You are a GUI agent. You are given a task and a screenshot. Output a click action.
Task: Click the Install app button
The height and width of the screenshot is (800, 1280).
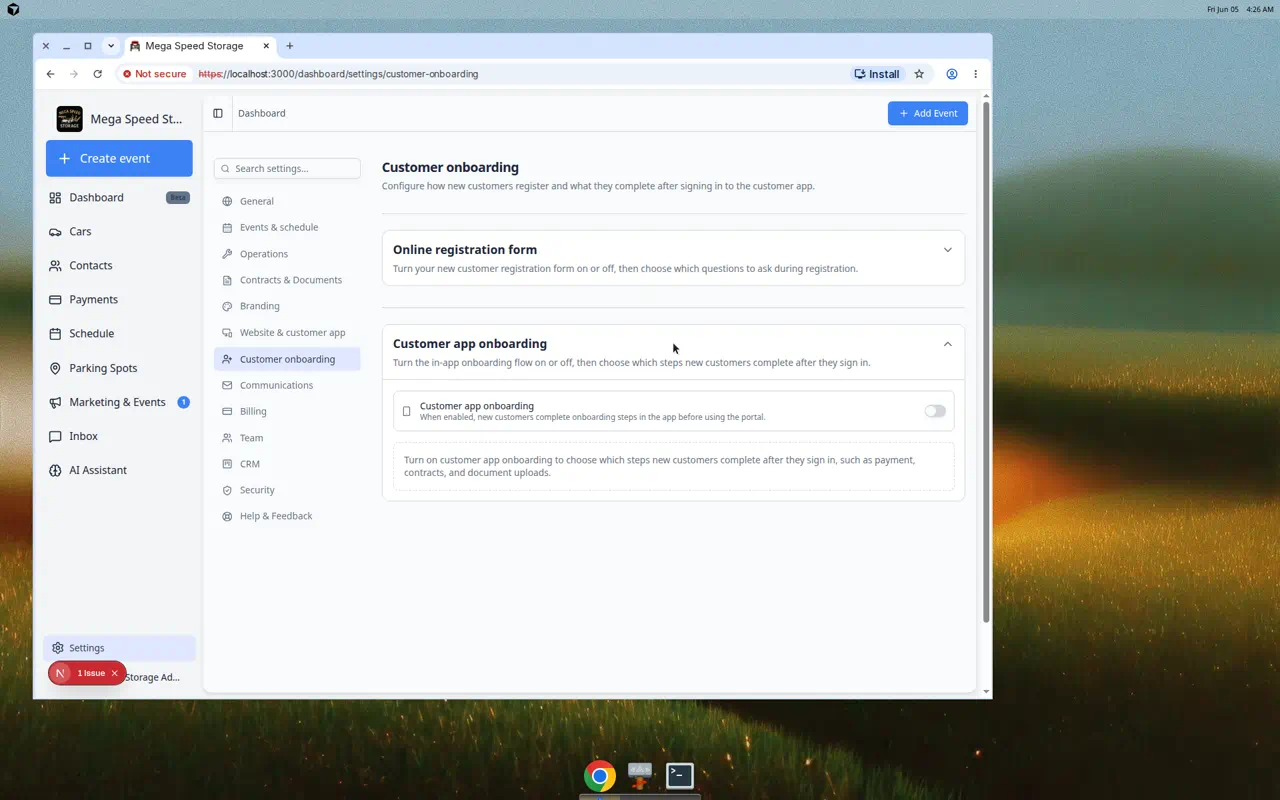click(877, 74)
